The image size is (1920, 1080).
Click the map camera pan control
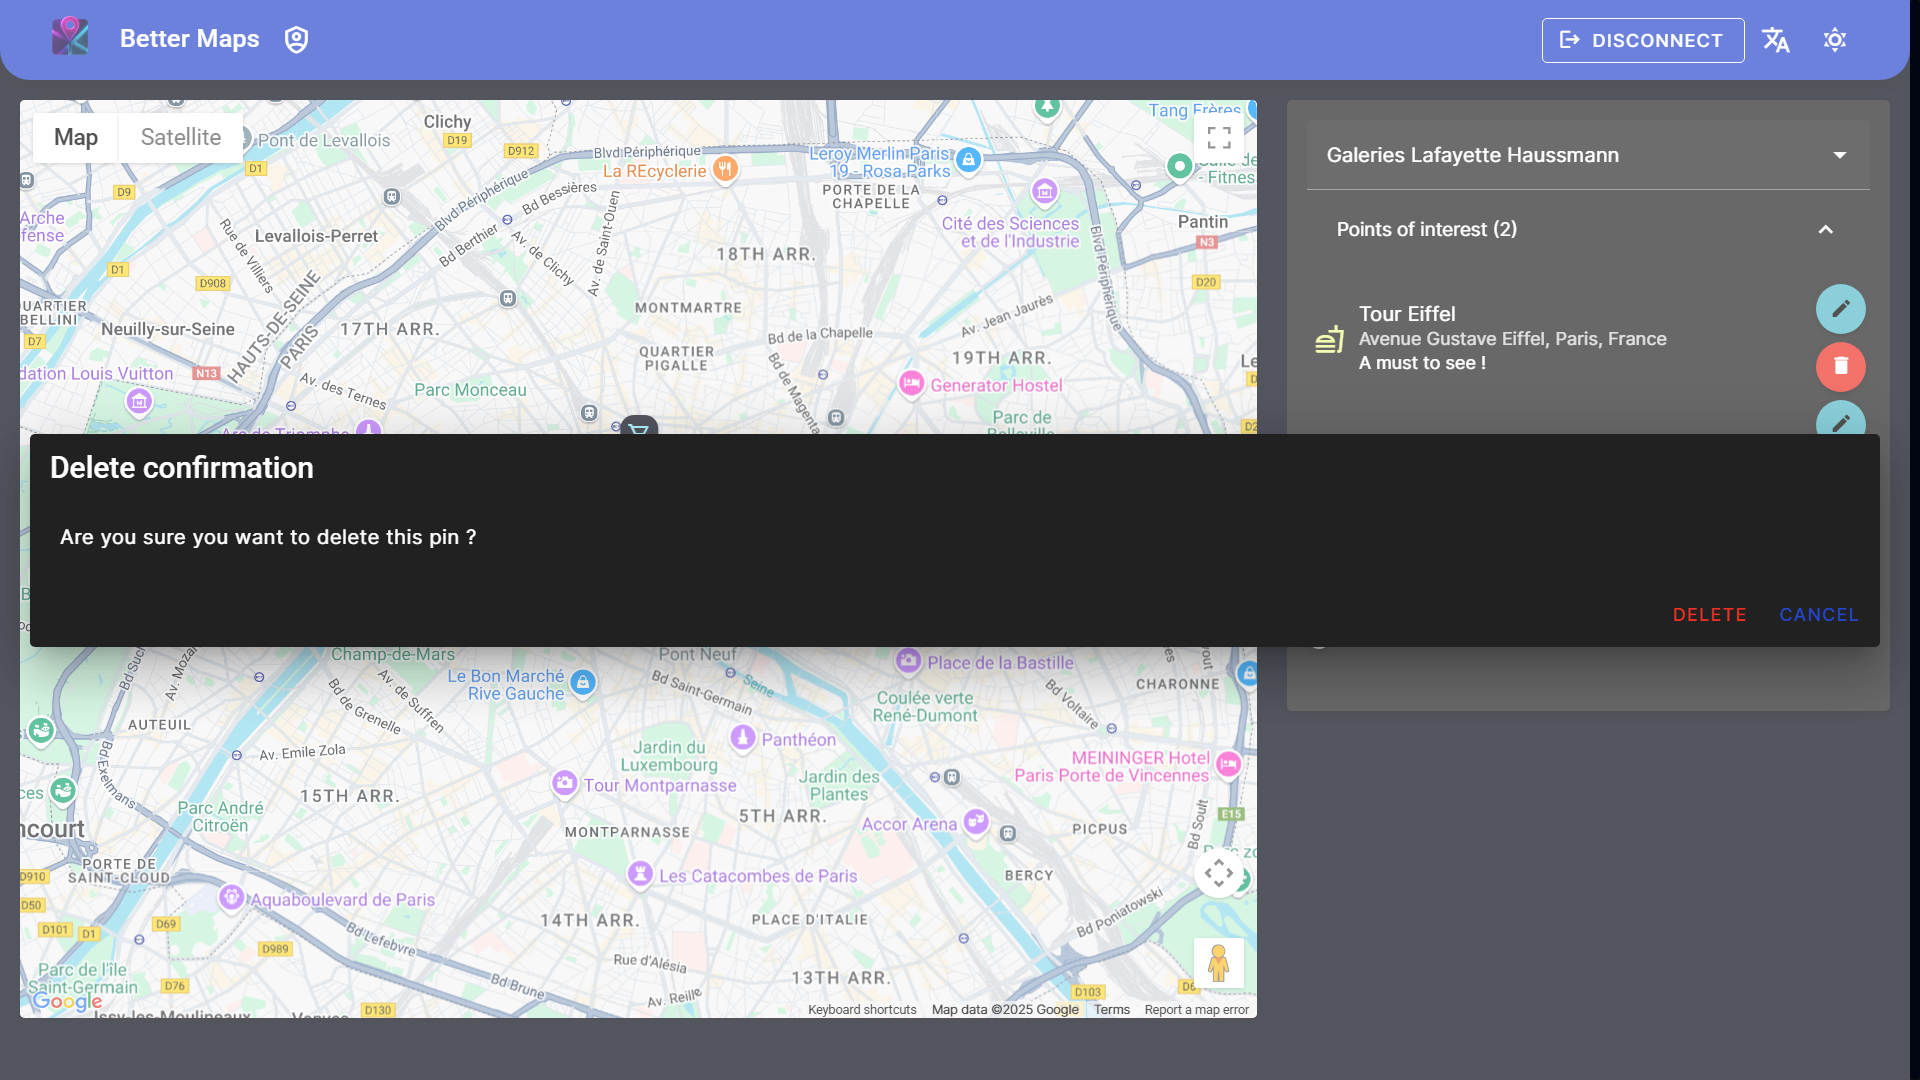tap(1218, 873)
